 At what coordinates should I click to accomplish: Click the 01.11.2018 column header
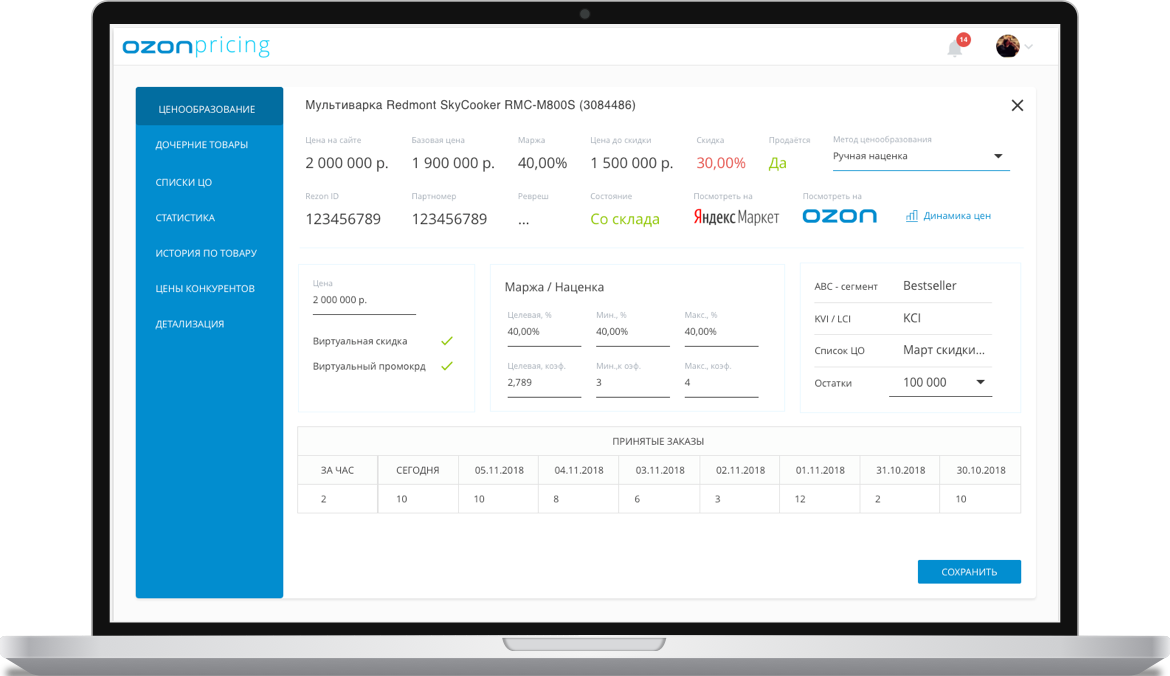pos(820,471)
